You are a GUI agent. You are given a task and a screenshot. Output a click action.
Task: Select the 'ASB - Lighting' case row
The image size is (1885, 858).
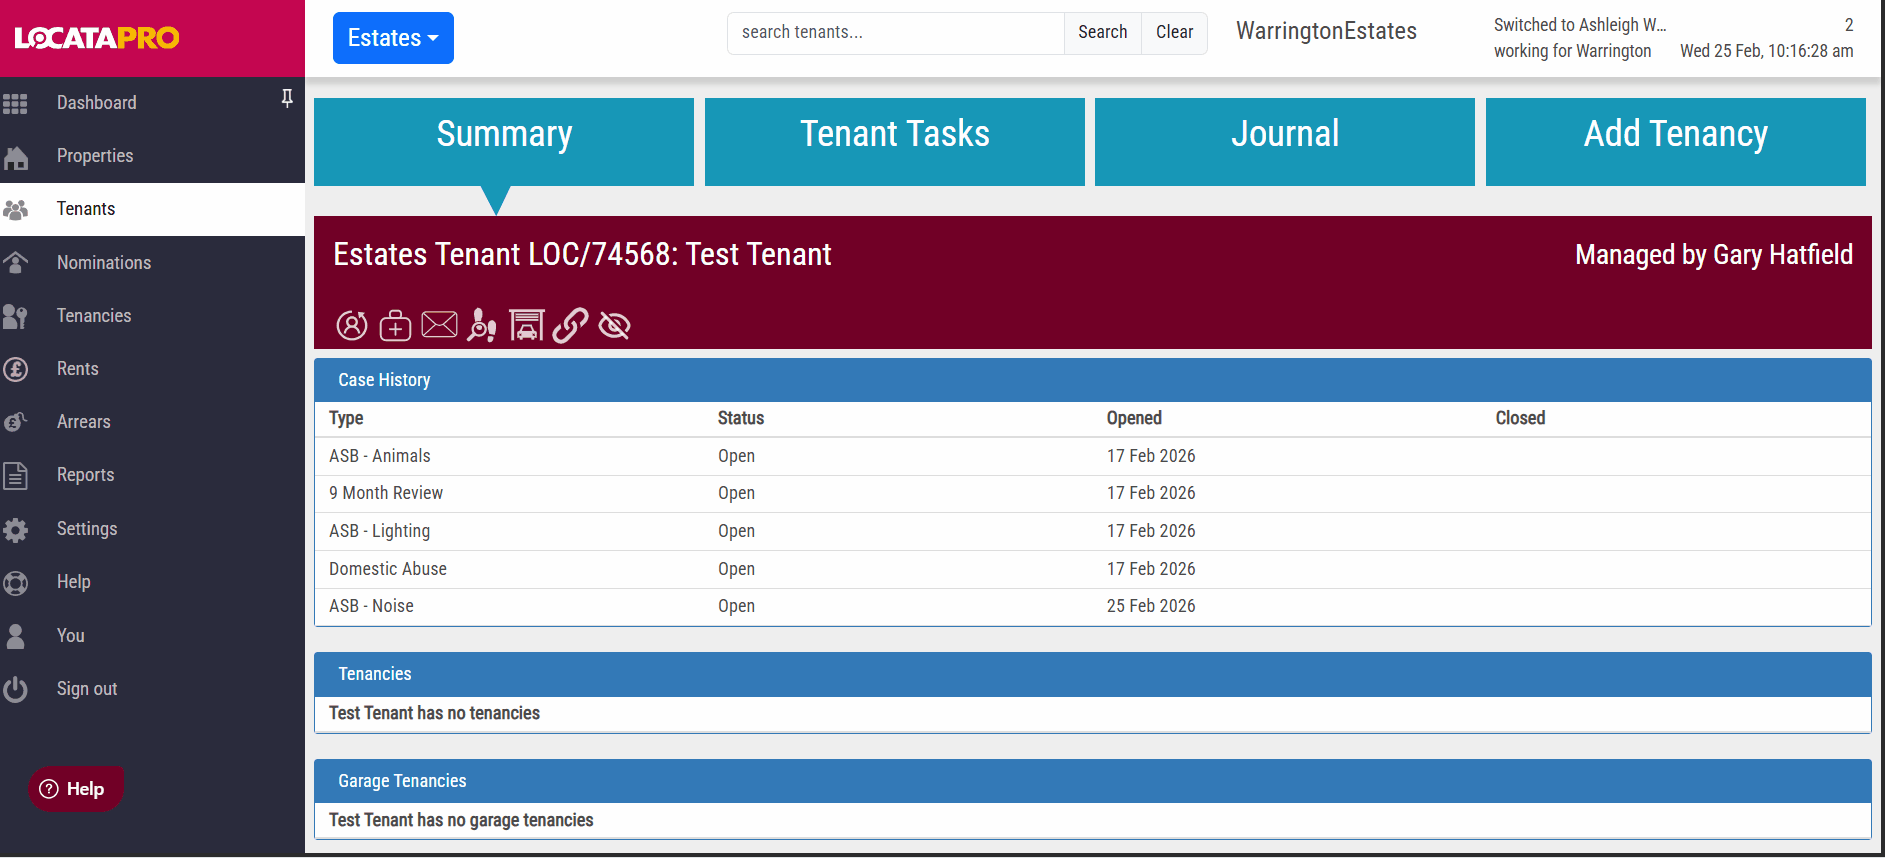pos(1093,531)
